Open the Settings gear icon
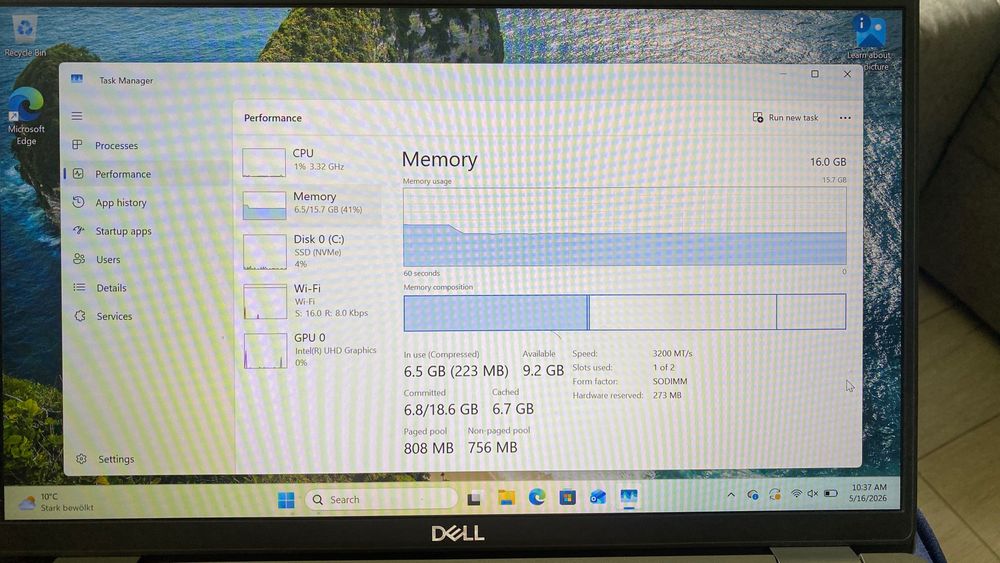This screenshot has height=563, width=1000. click(x=81, y=458)
